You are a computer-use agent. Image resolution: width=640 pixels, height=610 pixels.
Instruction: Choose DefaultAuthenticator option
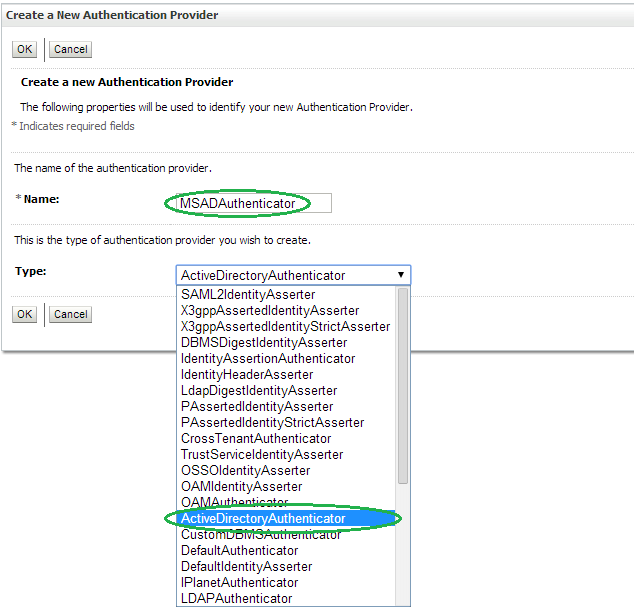[x=286, y=550]
